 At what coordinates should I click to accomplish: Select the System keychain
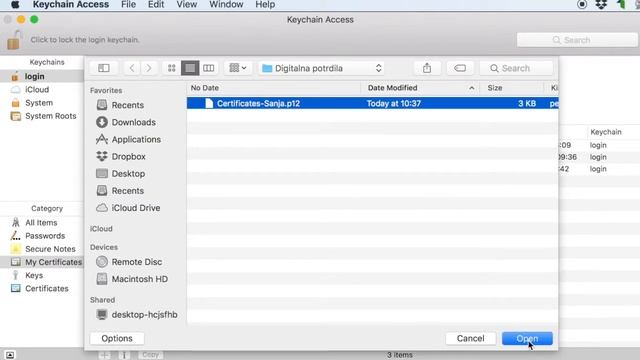39,103
